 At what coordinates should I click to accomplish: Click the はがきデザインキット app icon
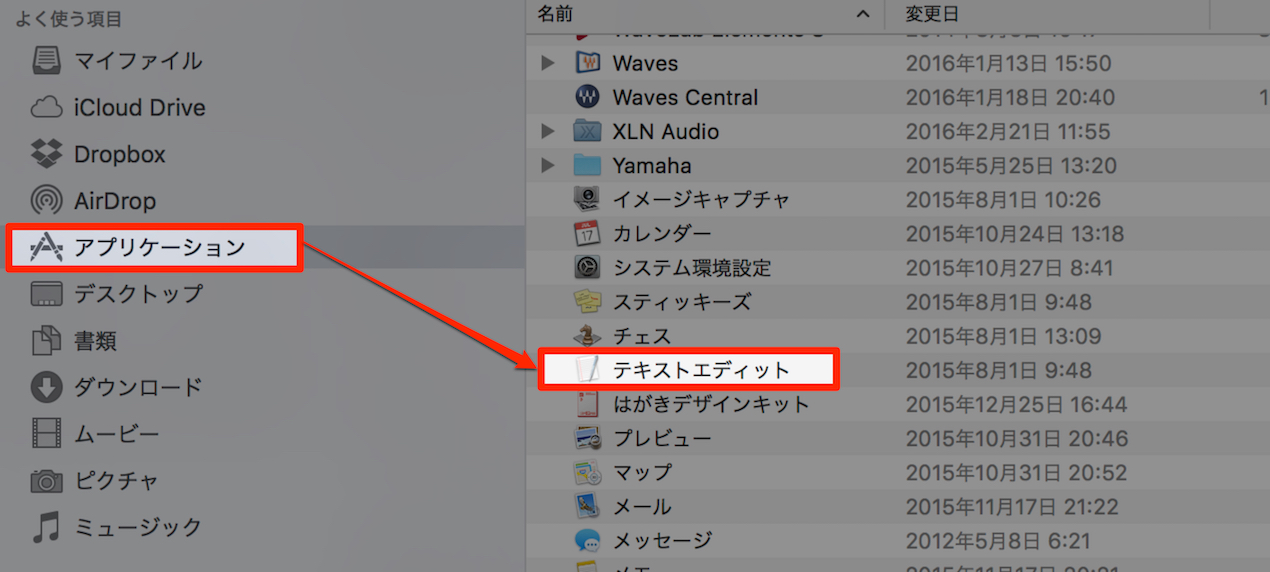point(587,404)
